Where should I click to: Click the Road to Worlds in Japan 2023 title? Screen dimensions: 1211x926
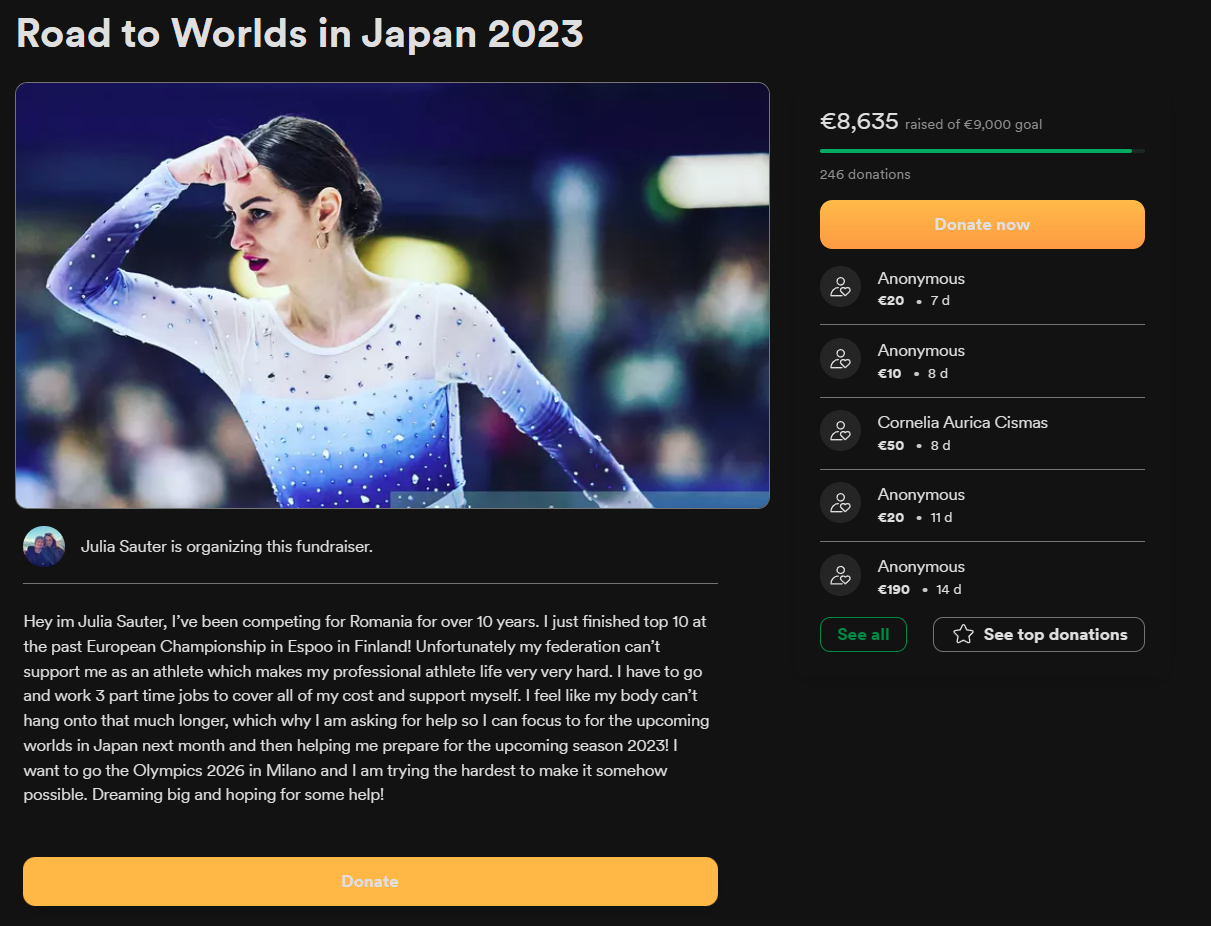[300, 33]
